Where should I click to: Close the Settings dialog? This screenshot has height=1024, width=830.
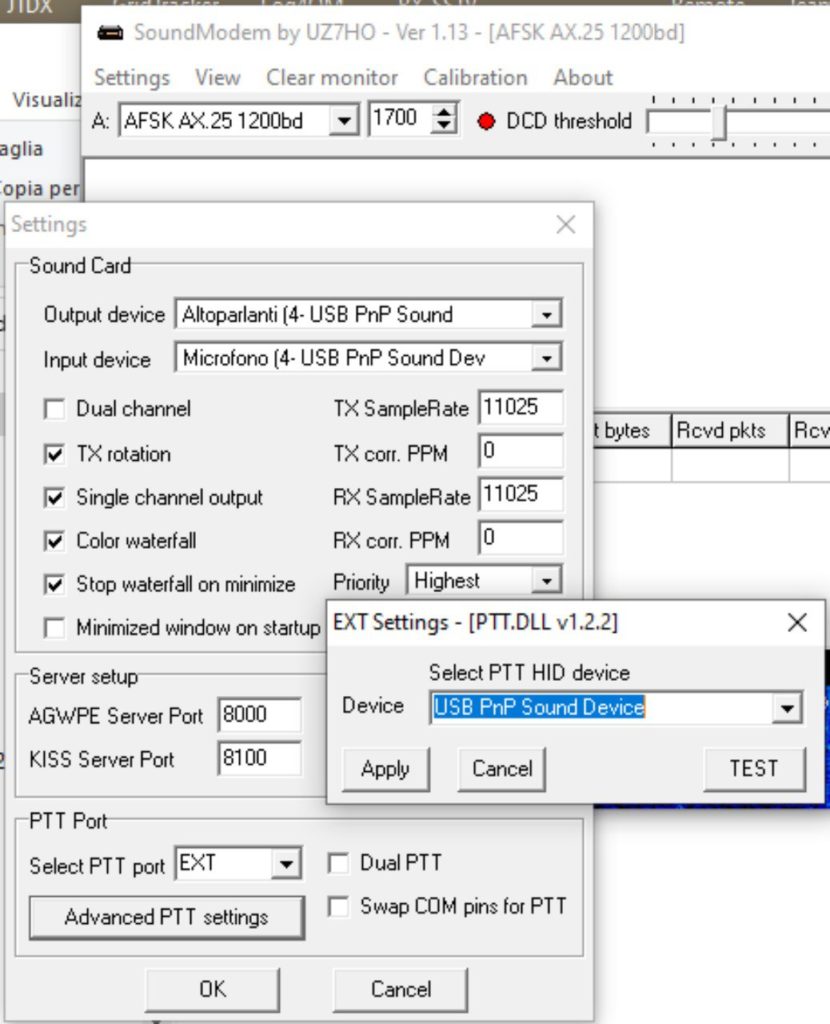click(x=566, y=225)
